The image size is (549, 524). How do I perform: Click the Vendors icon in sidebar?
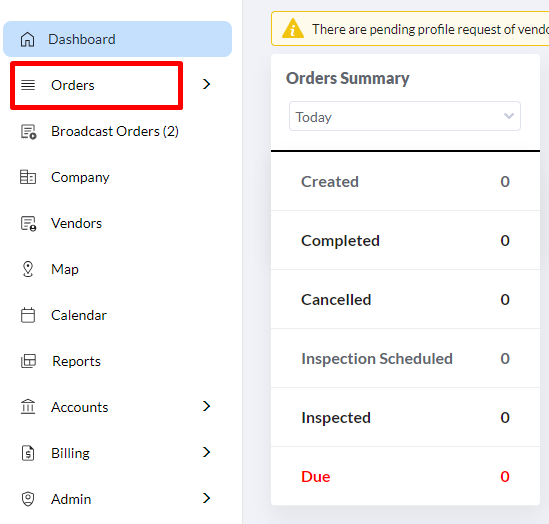pyautogui.click(x=28, y=224)
